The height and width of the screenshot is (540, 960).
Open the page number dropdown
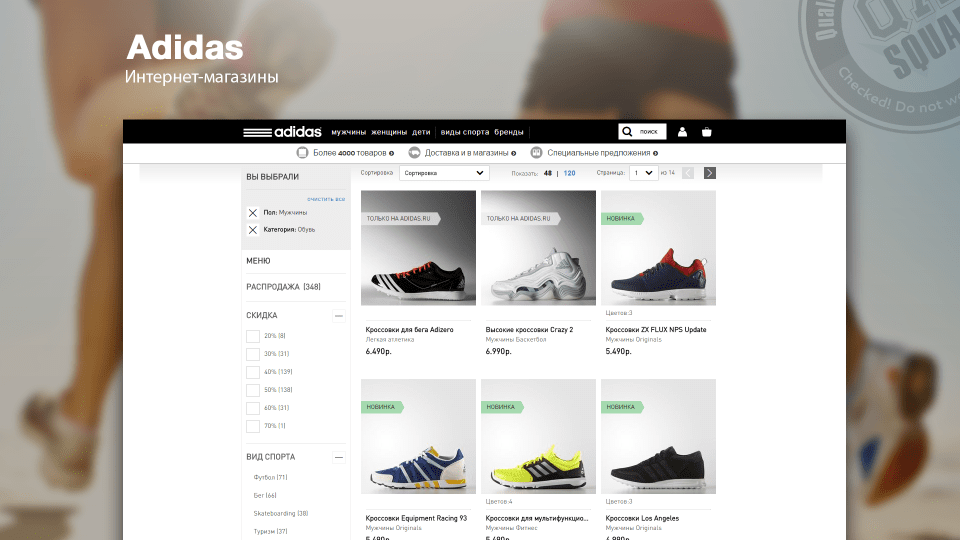pyautogui.click(x=643, y=173)
